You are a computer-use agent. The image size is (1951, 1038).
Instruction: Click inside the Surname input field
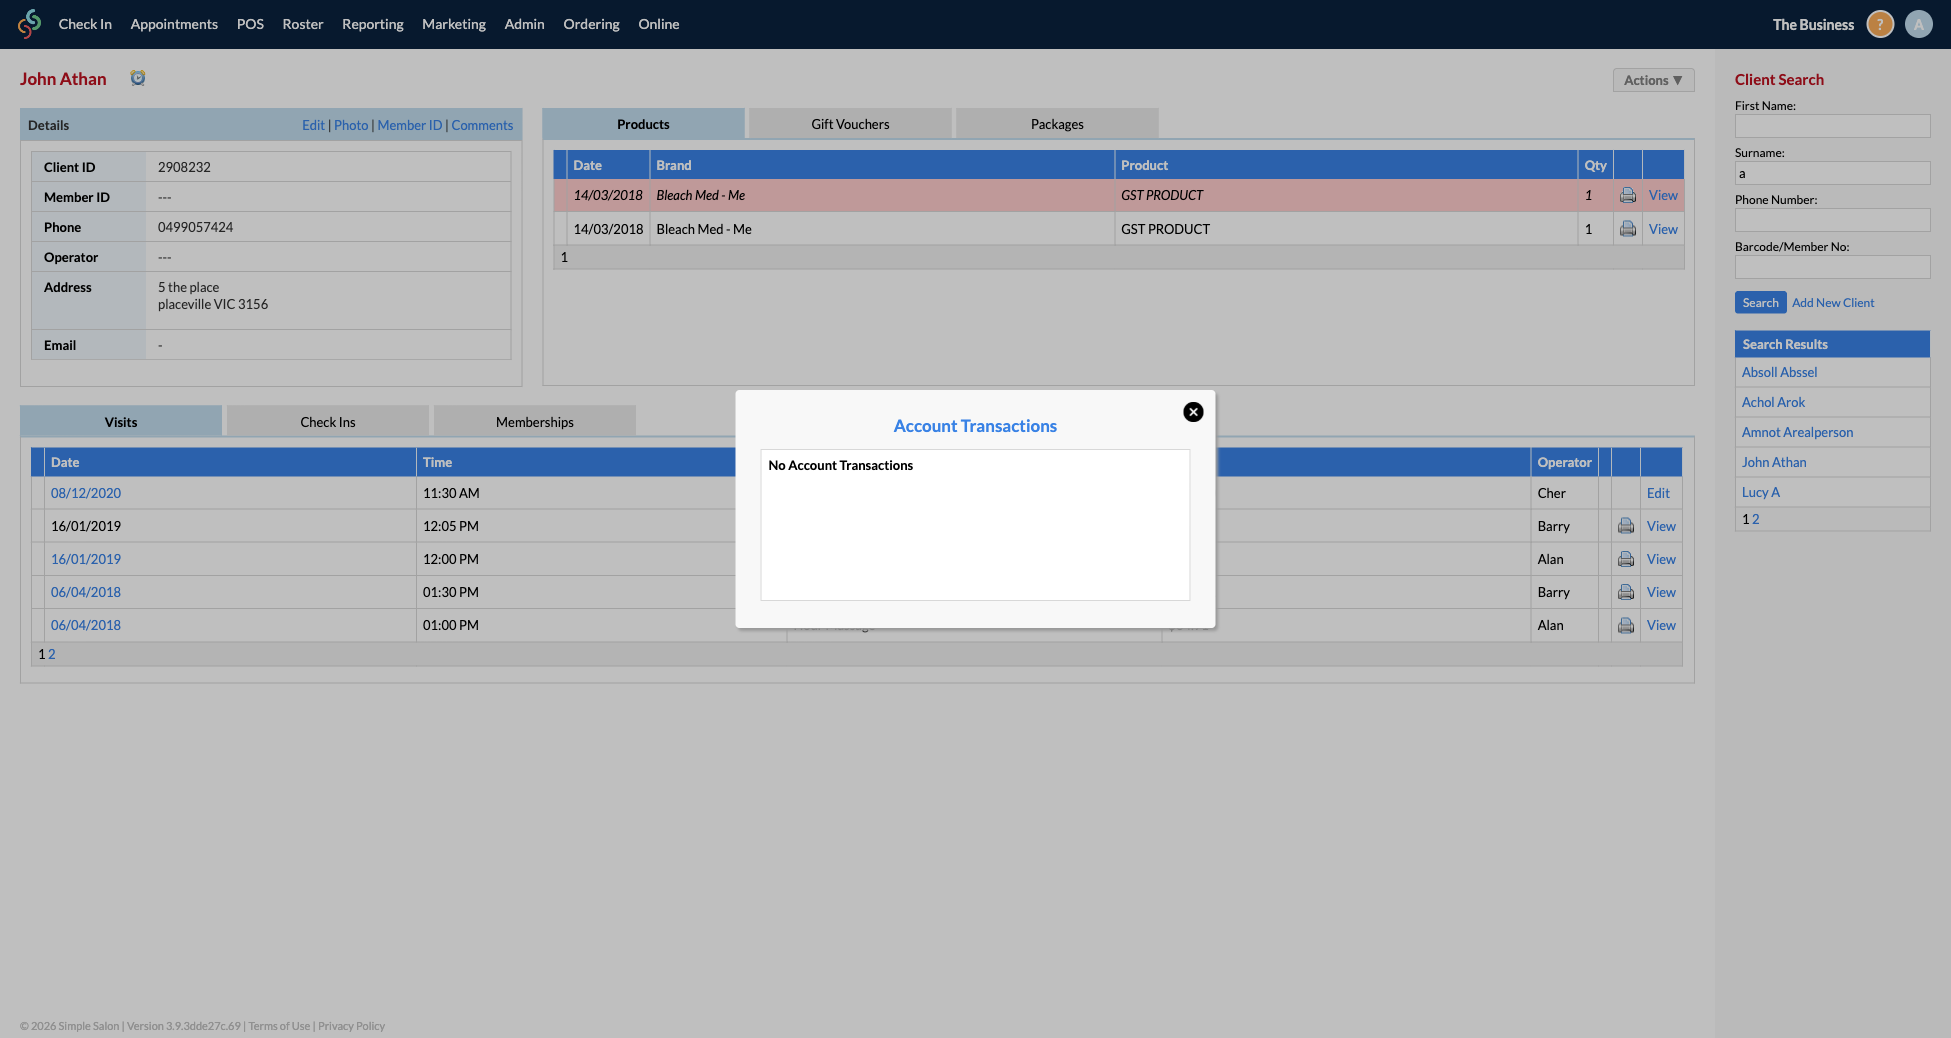pyautogui.click(x=1832, y=172)
